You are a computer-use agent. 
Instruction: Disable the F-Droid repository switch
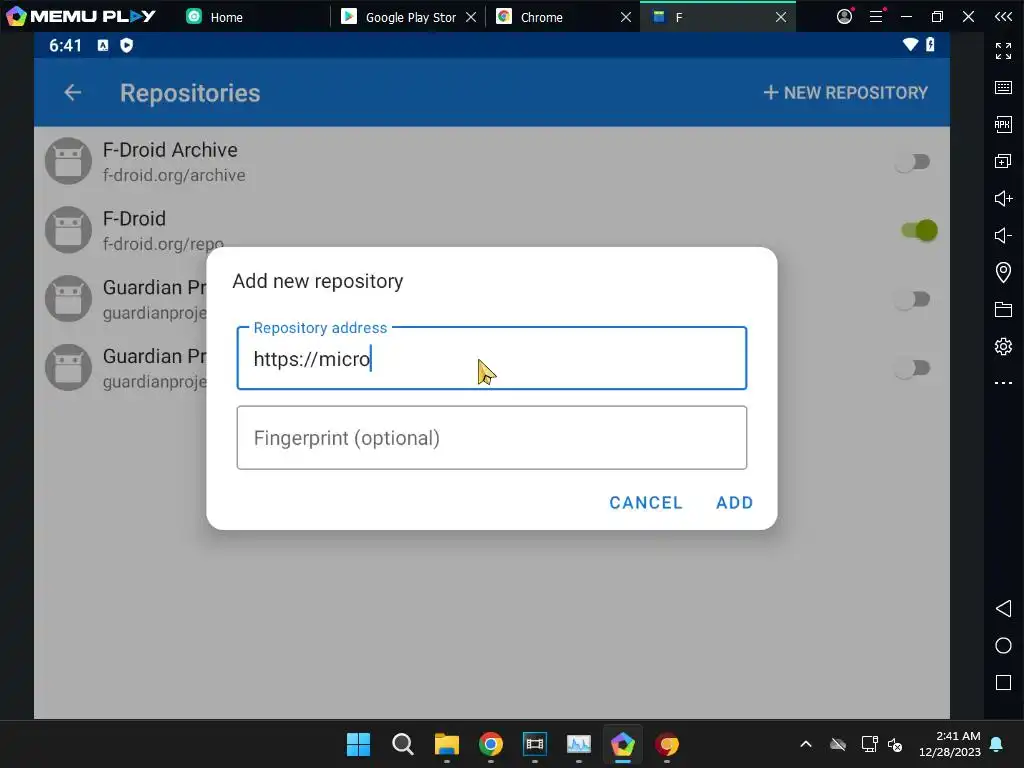pyautogui.click(x=919, y=231)
